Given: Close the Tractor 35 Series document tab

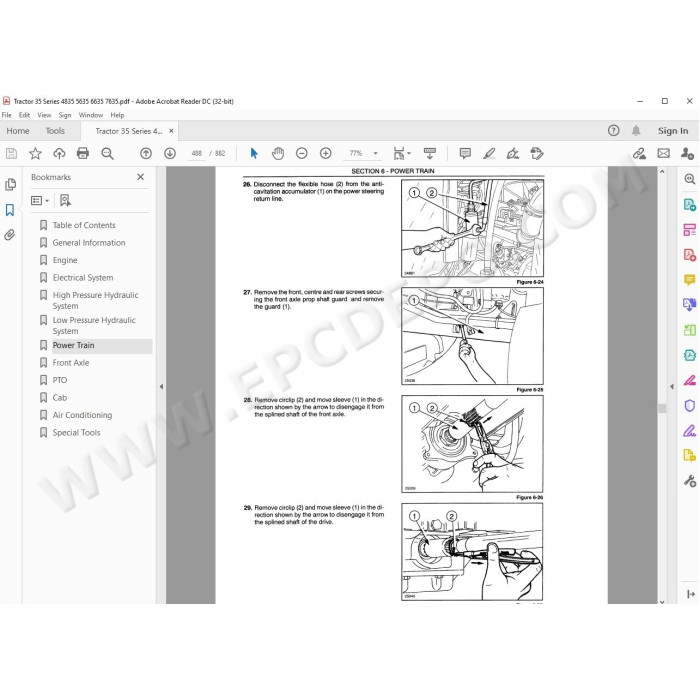Looking at the screenshot, I should click(171, 131).
